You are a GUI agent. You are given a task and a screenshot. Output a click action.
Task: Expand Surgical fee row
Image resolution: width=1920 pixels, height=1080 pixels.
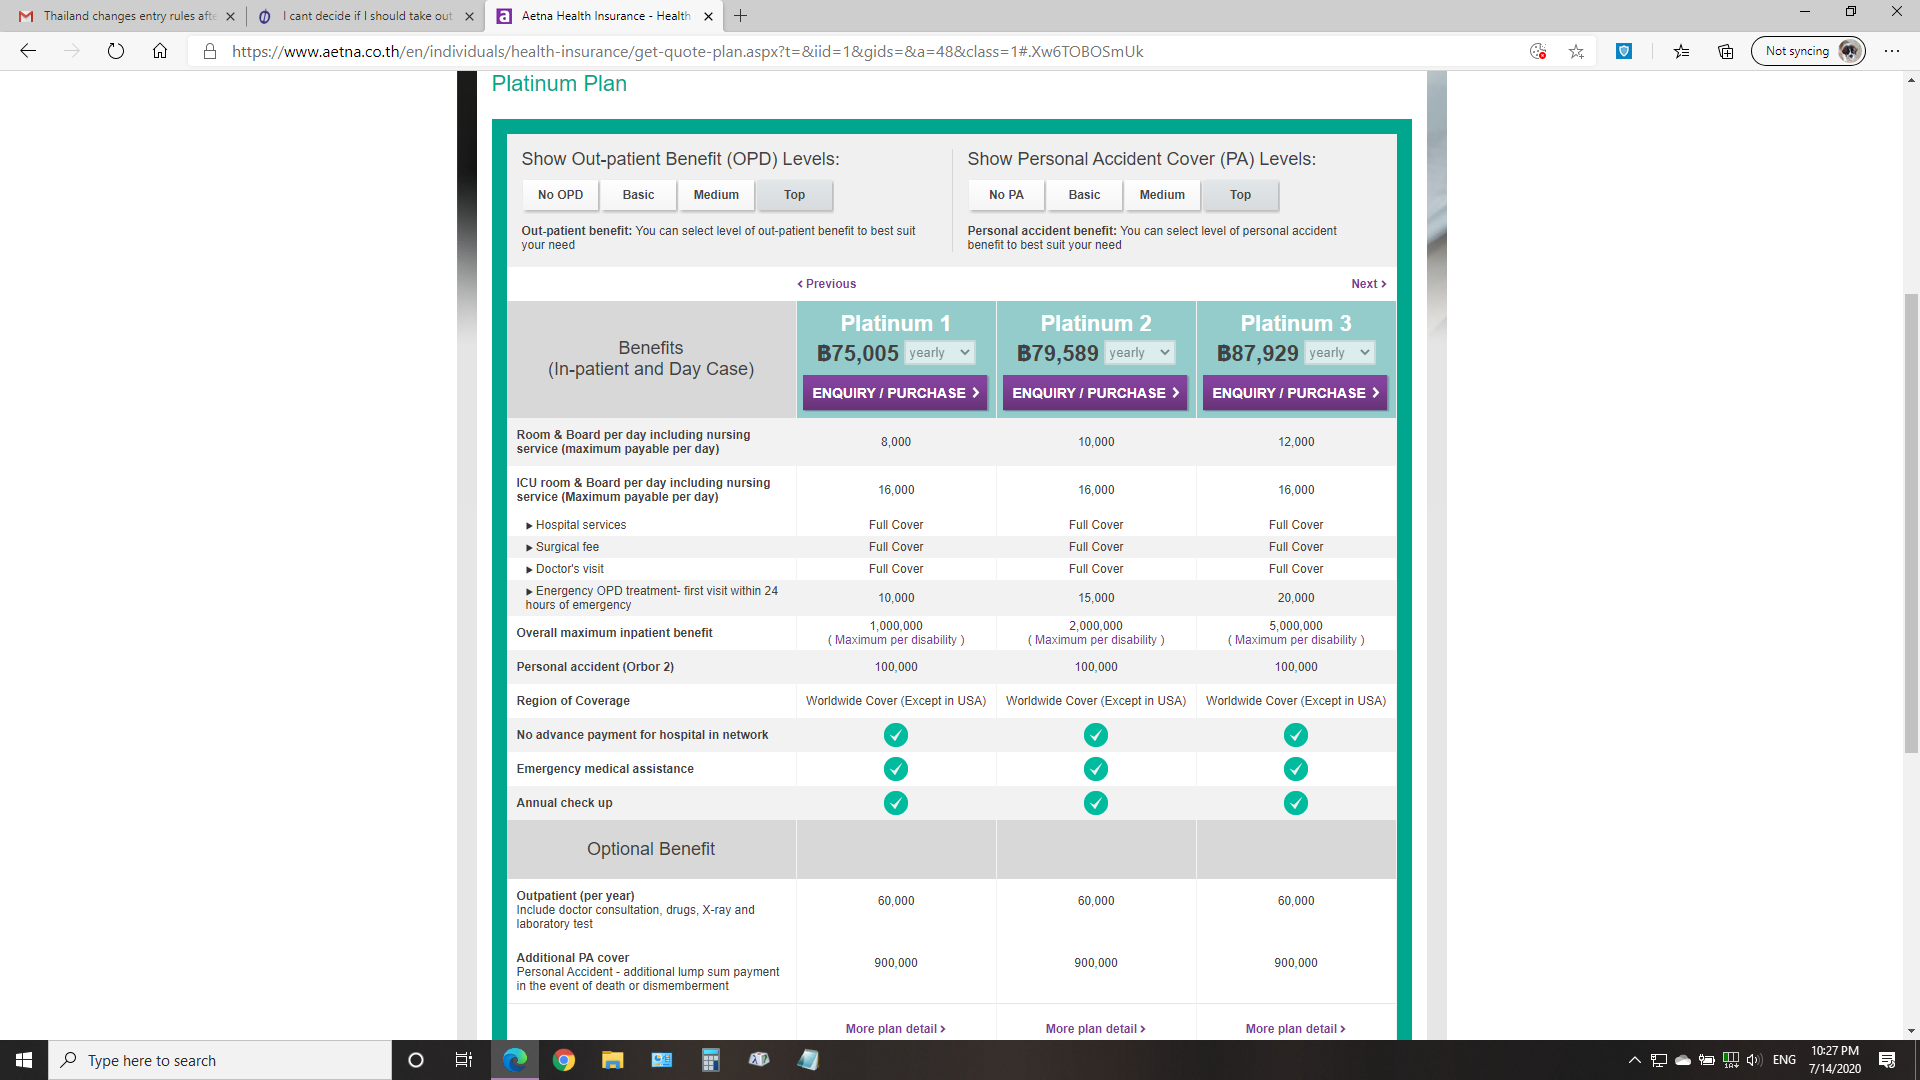(x=562, y=547)
